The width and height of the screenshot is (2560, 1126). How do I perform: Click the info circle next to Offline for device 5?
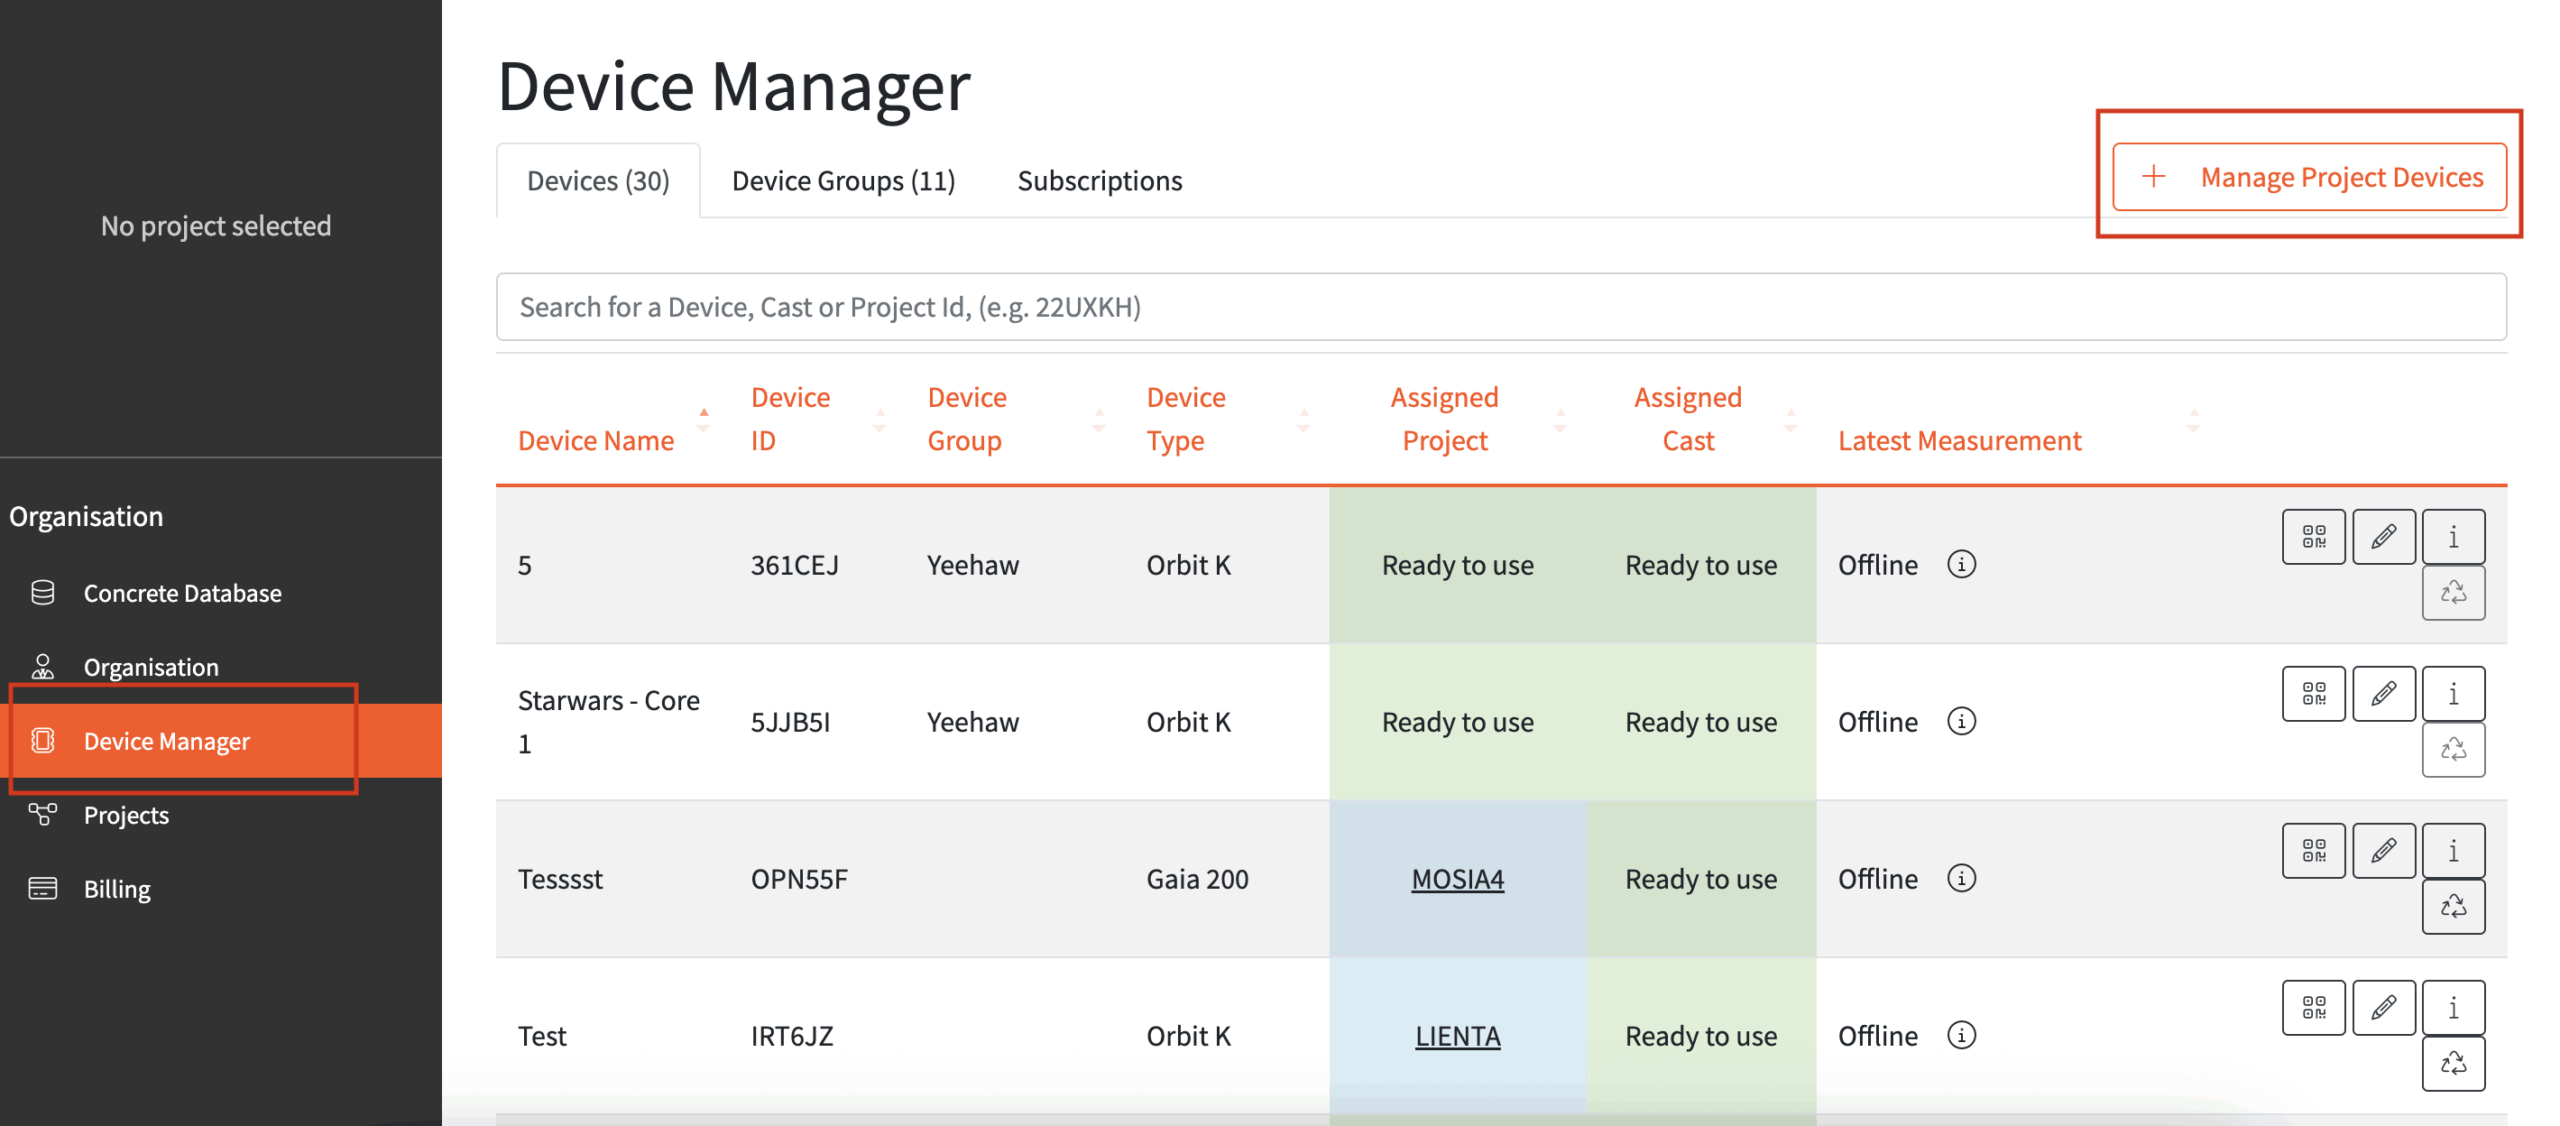(1962, 564)
